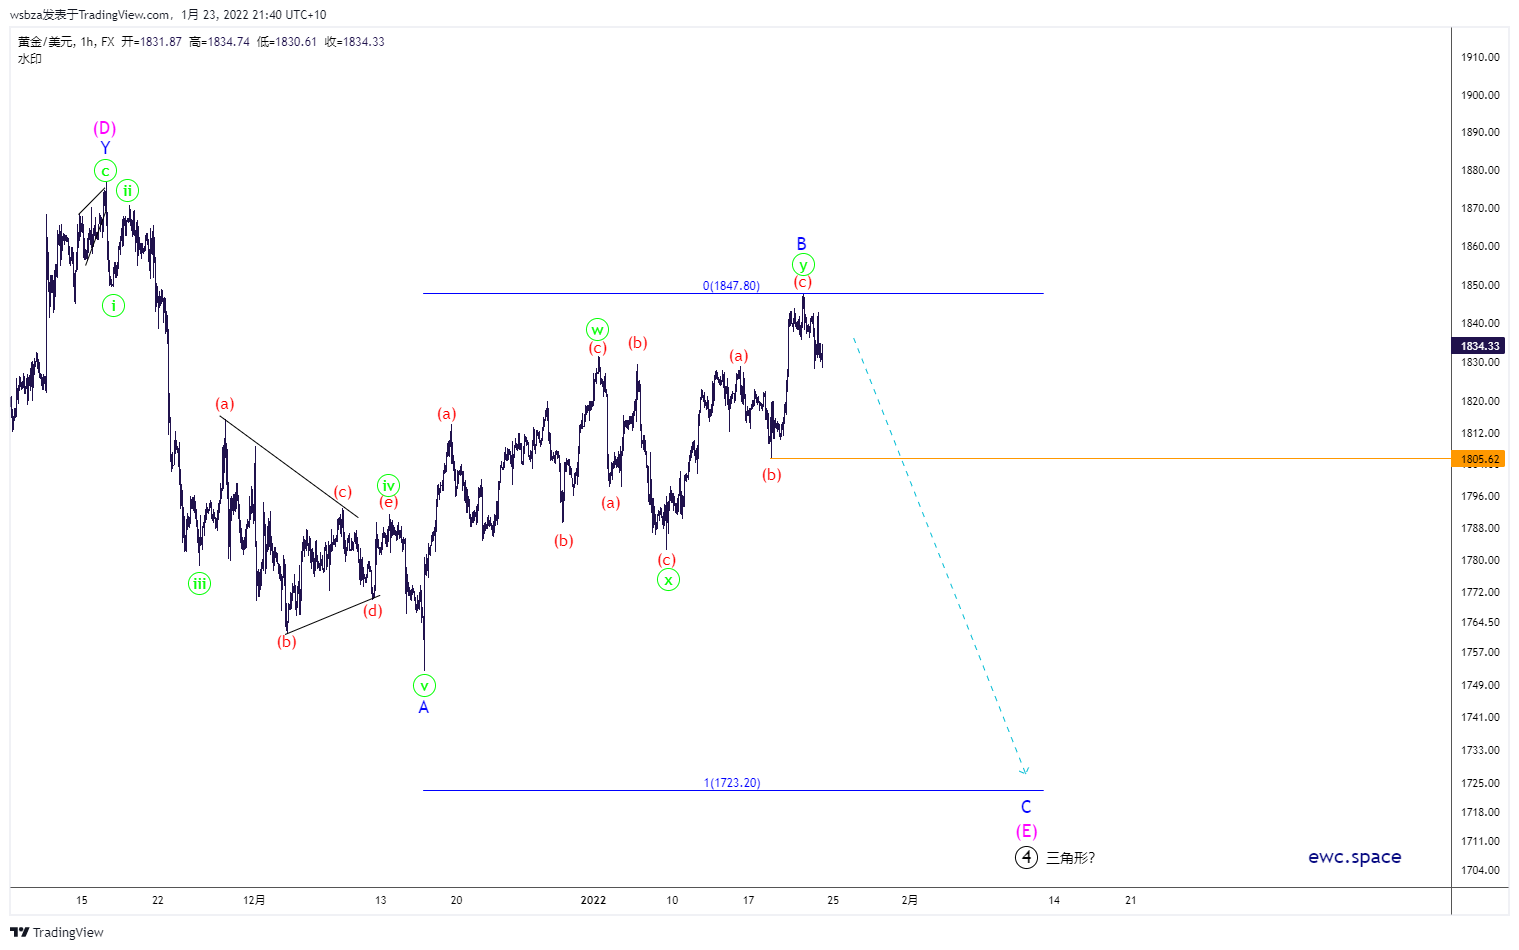
Task: Select the chart symbol title 黄金/美元, 1h, FX
Action: point(66,42)
